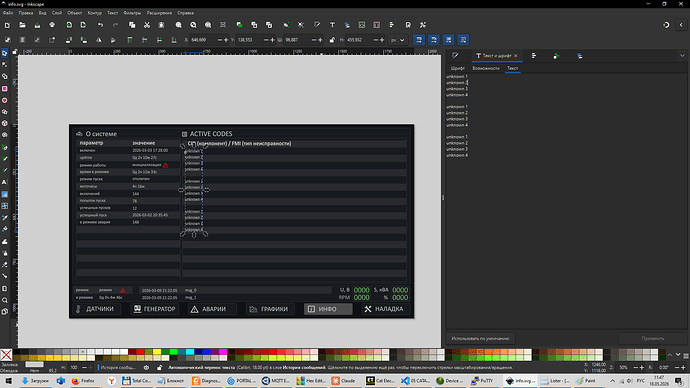Open Firefox from the taskbar
690x388 pixels.
84,381
